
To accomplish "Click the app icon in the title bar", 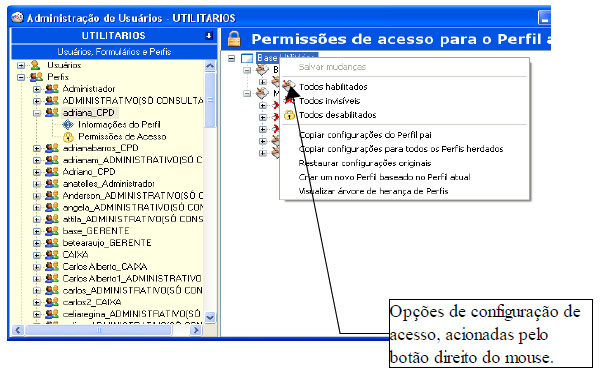I will (17, 18).
